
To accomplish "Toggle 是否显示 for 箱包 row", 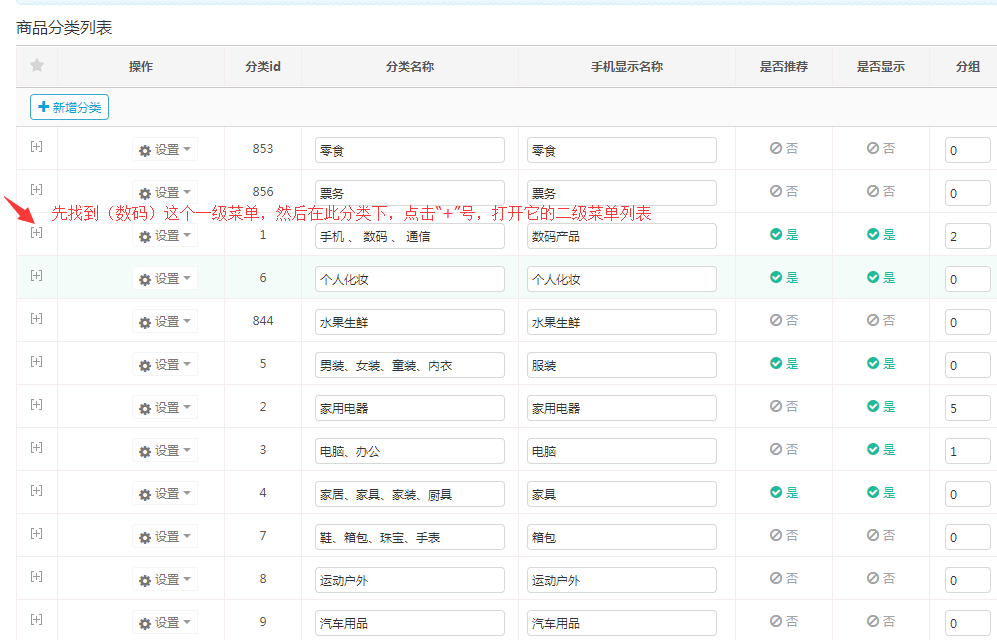I will coord(881,535).
